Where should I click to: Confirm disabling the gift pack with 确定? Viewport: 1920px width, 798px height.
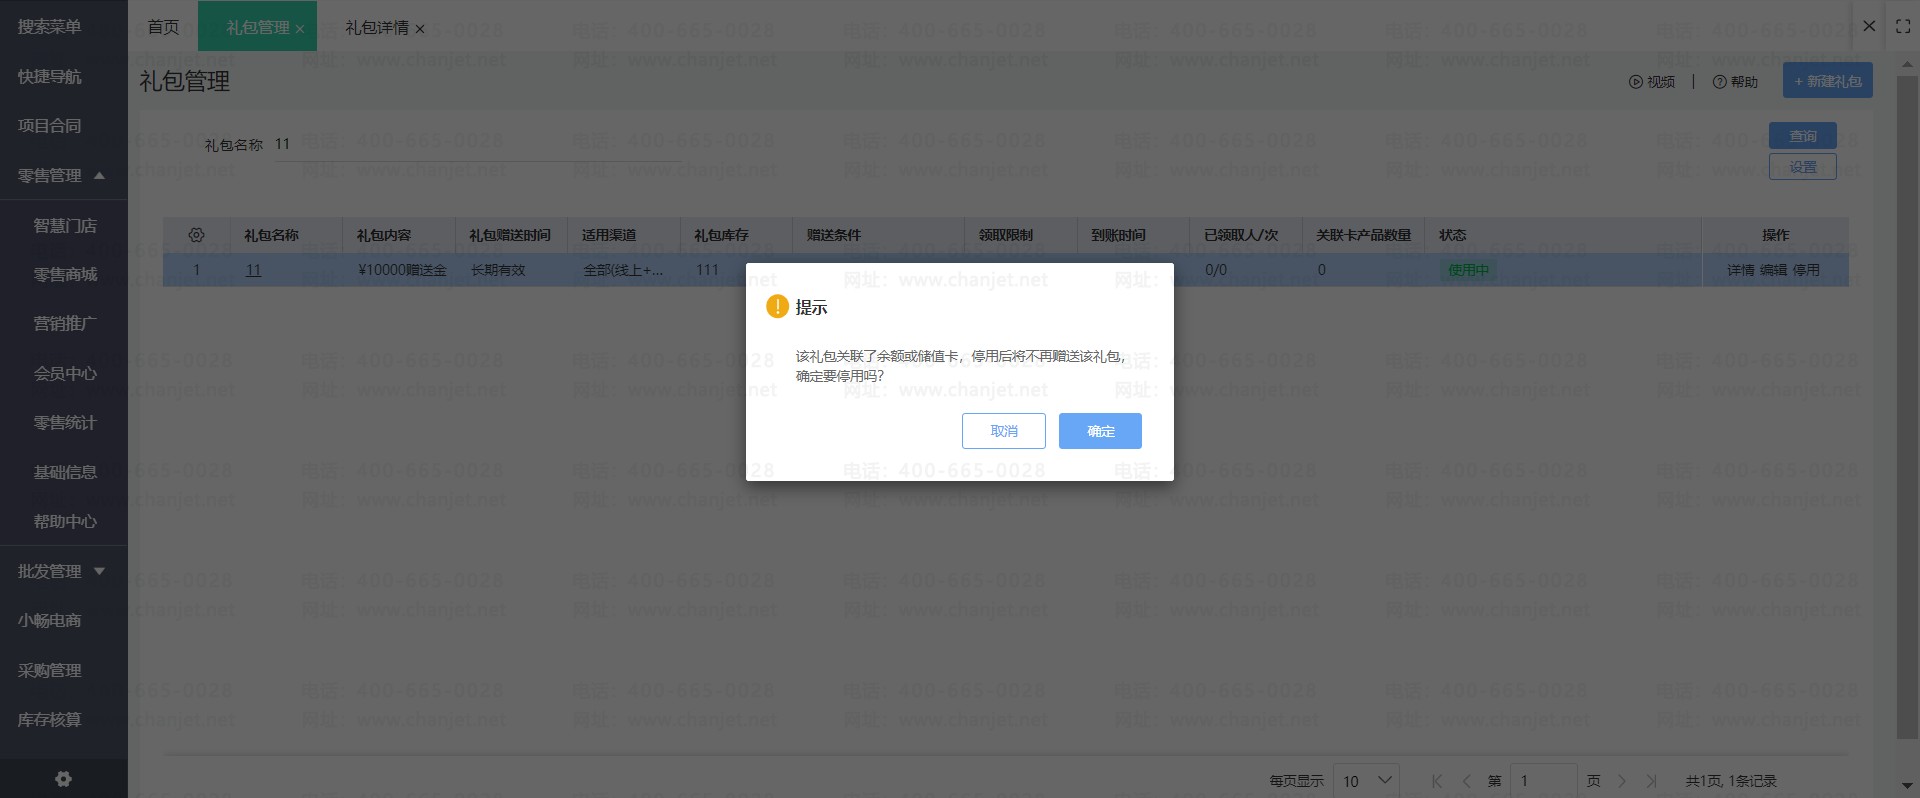tap(1100, 431)
